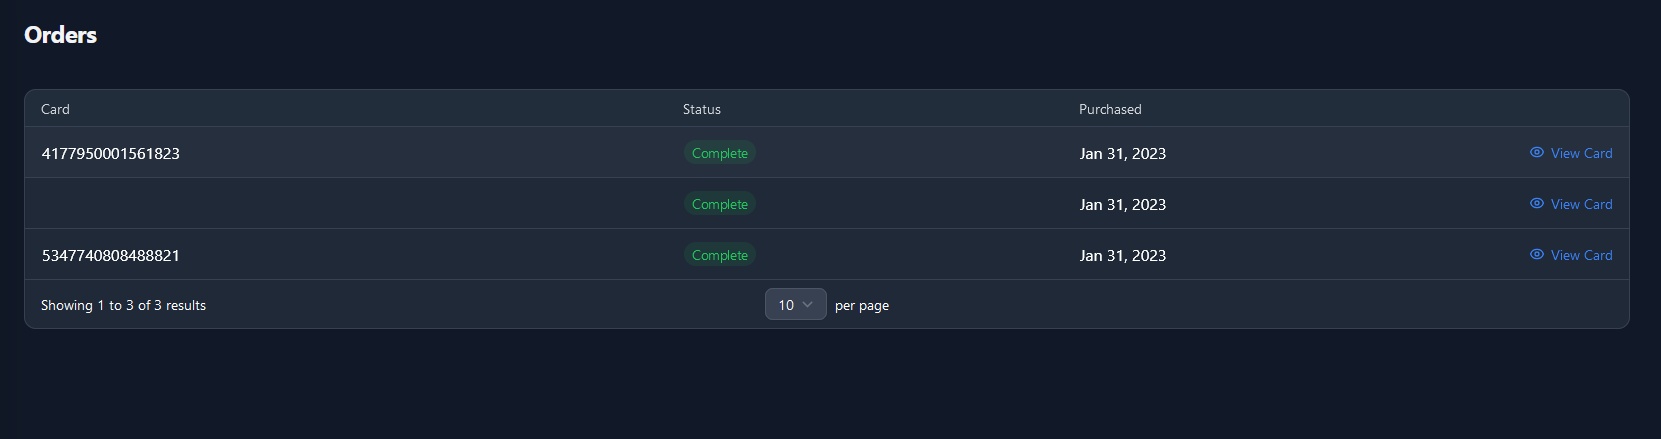Open View Card link in the blank-card row
Image resolution: width=1661 pixels, height=439 pixels.
click(1571, 204)
